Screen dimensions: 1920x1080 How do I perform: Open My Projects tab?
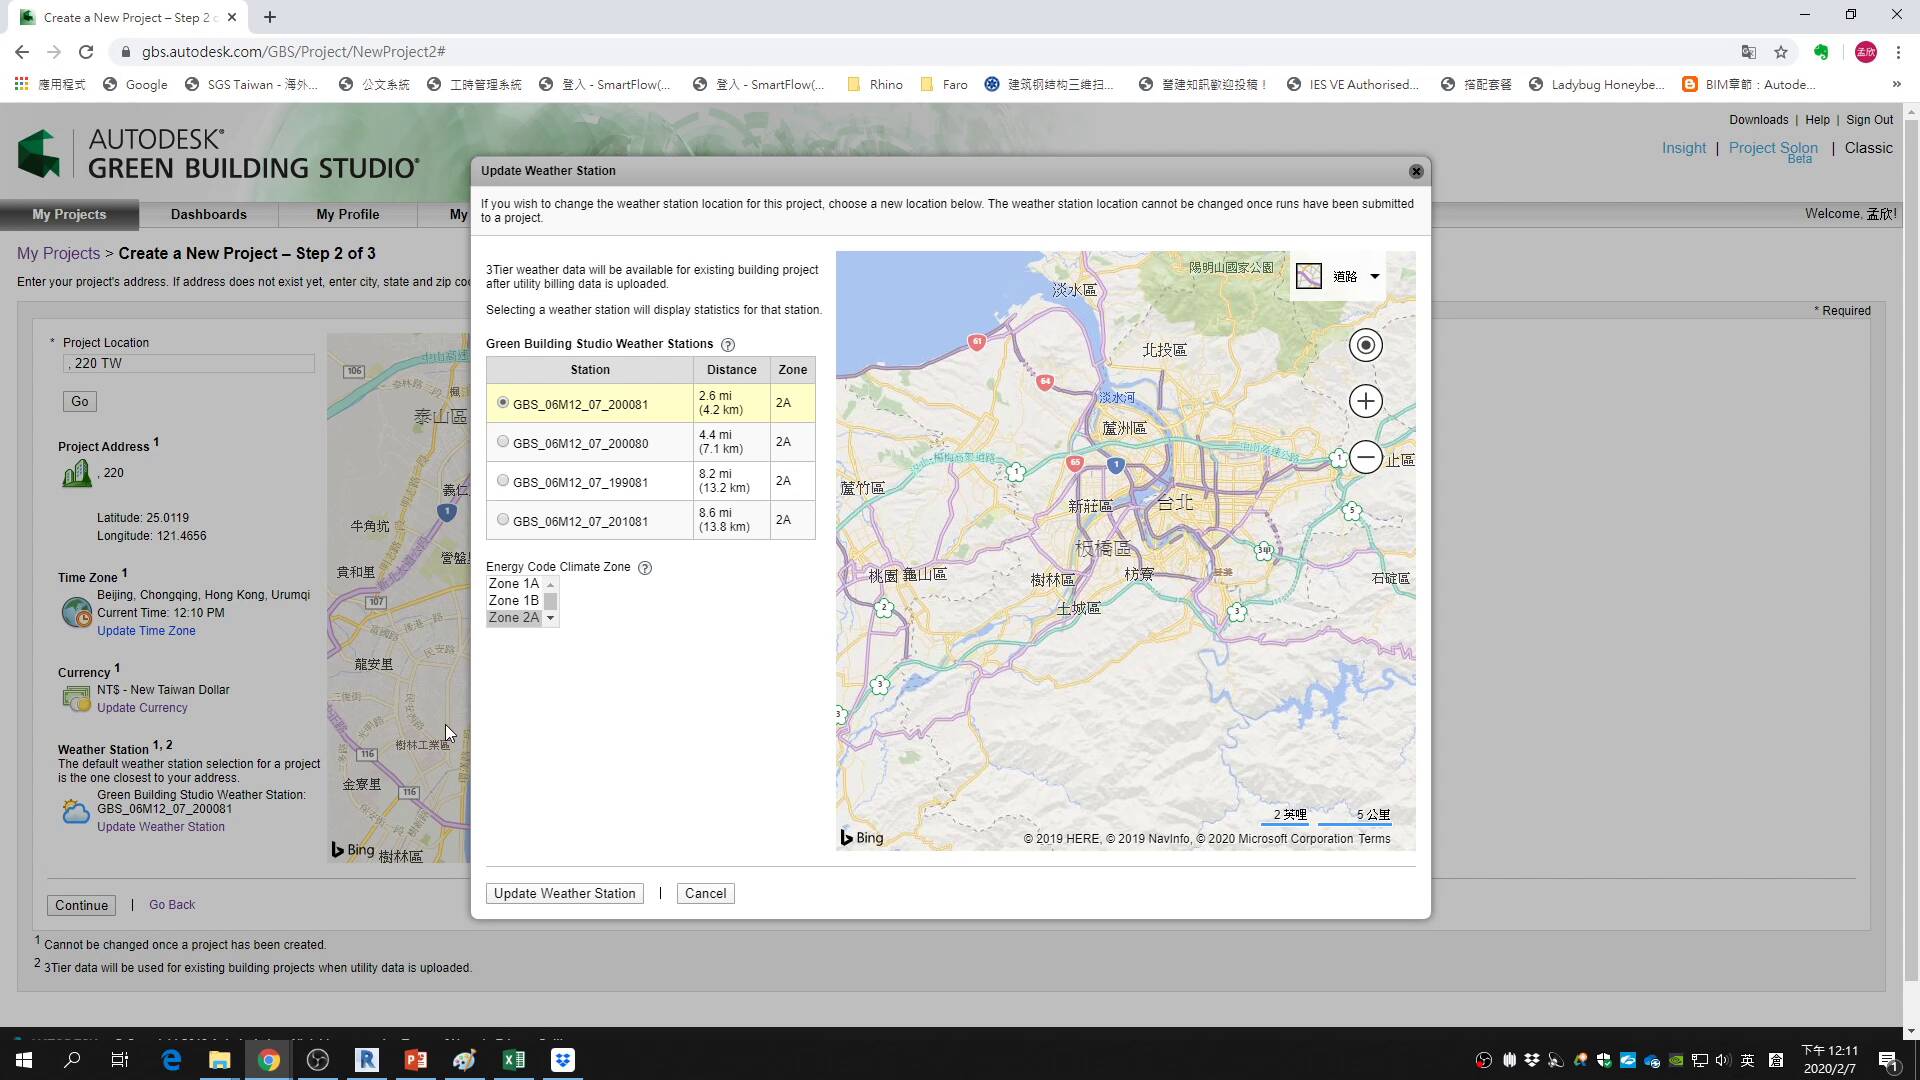coord(69,214)
